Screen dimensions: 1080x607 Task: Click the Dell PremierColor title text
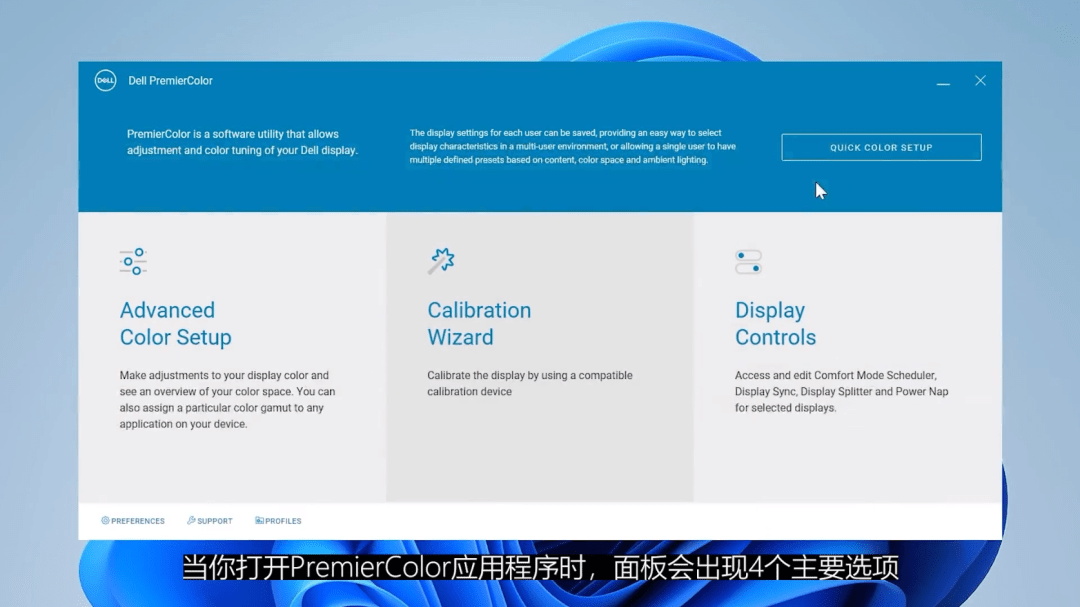pyautogui.click(x=170, y=80)
